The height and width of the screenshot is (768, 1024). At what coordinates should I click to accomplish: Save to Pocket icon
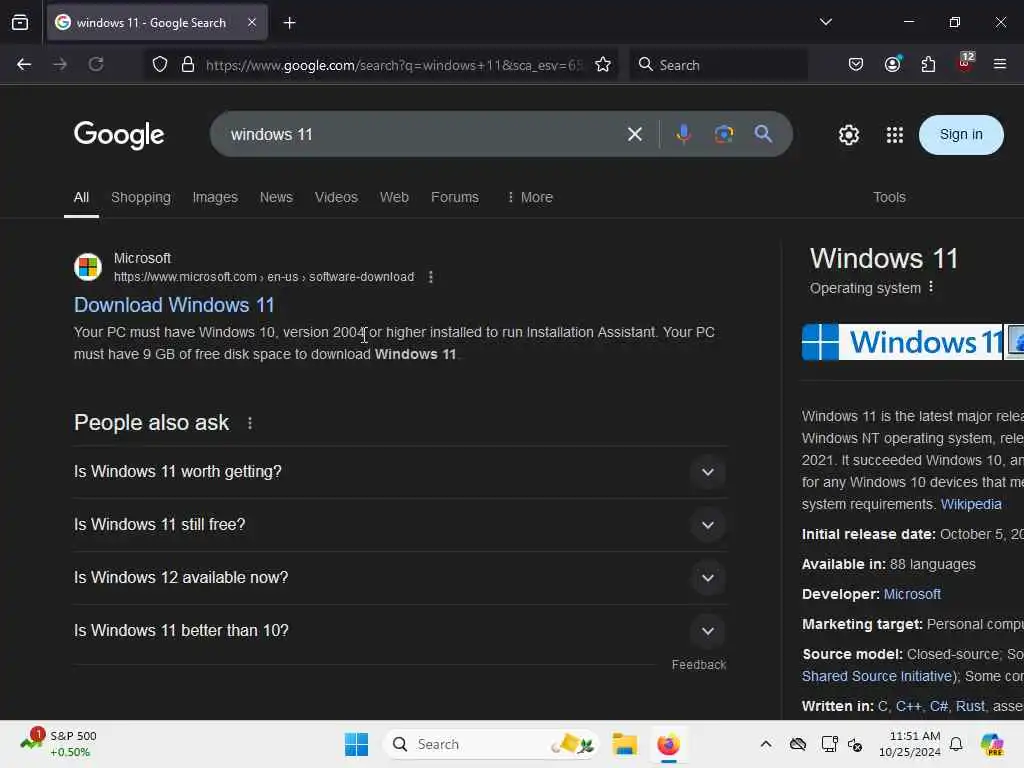pos(856,65)
